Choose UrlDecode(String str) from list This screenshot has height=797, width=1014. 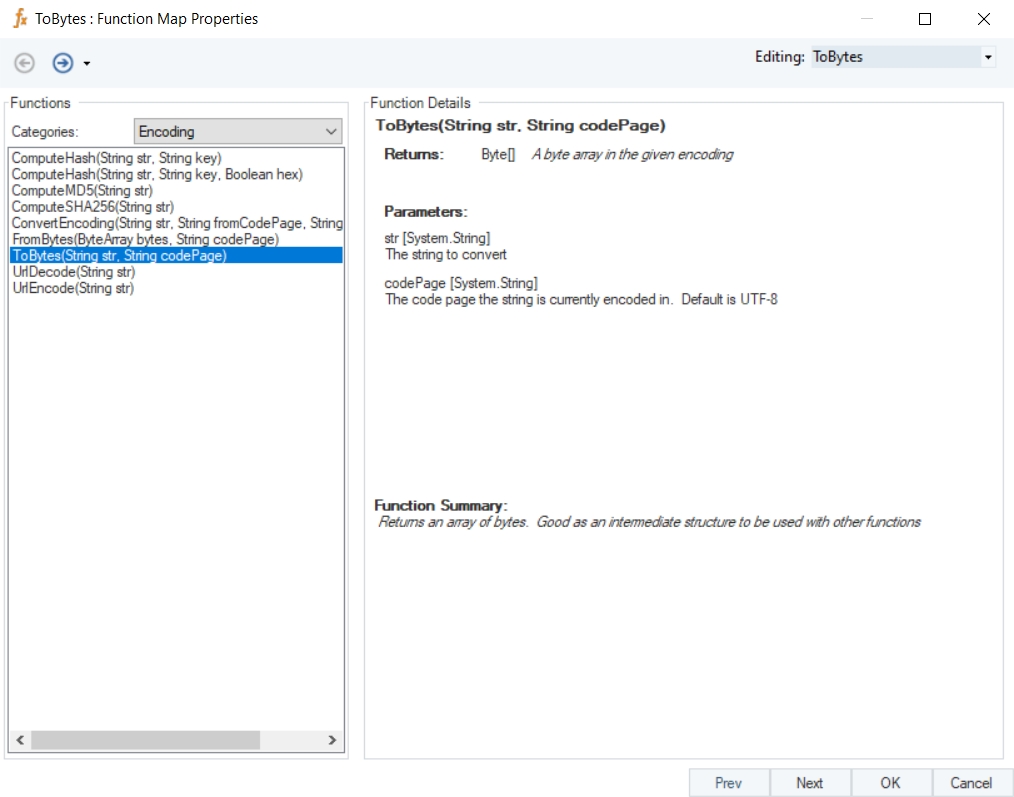tap(73, 272)
